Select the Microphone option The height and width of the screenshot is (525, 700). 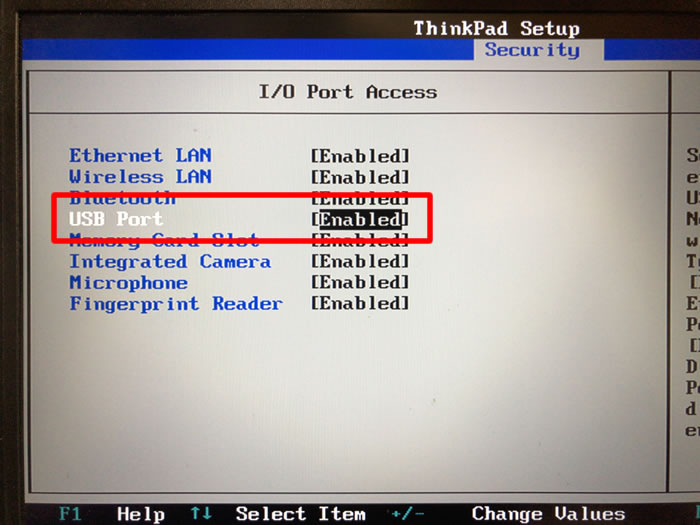tap(129, 283)
